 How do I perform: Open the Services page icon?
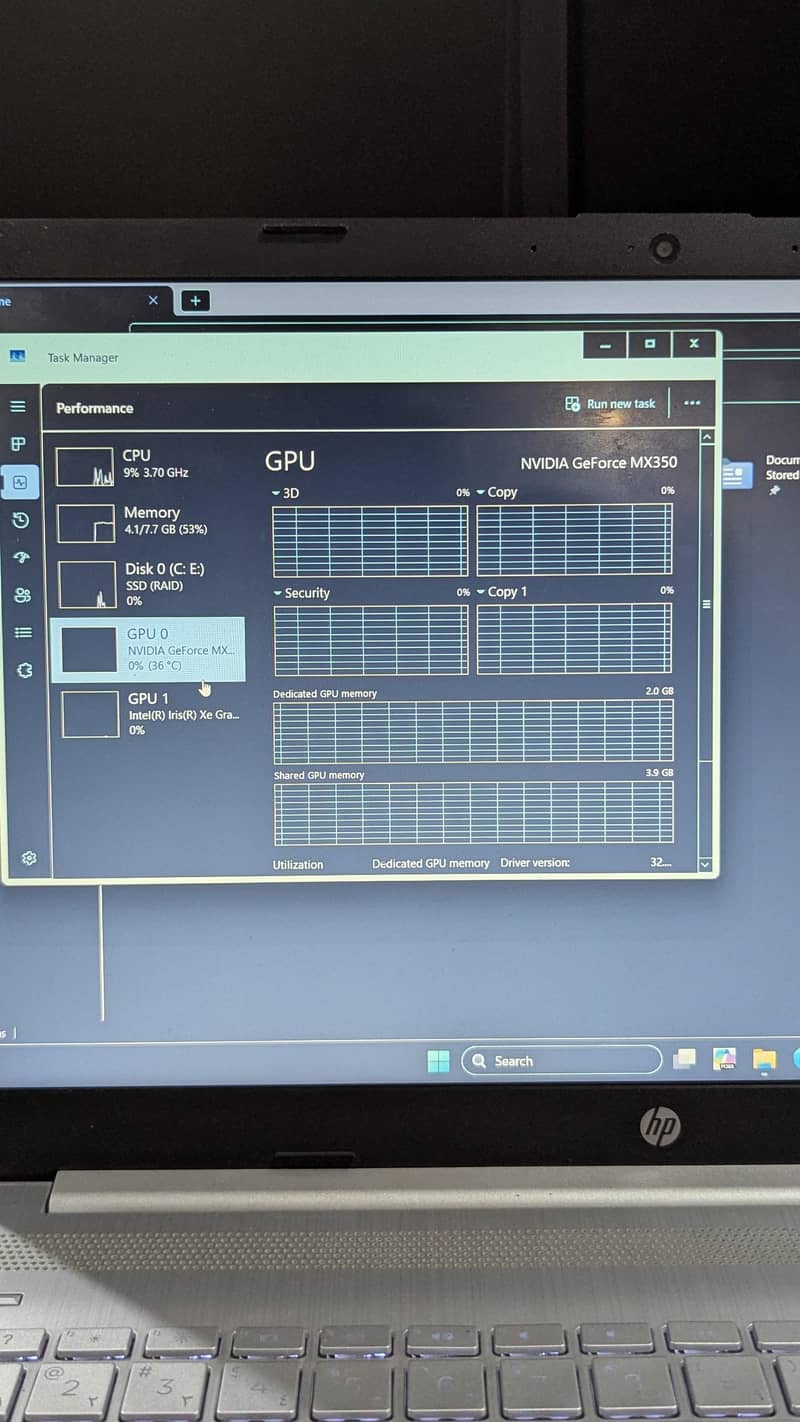tap(24, 671)
